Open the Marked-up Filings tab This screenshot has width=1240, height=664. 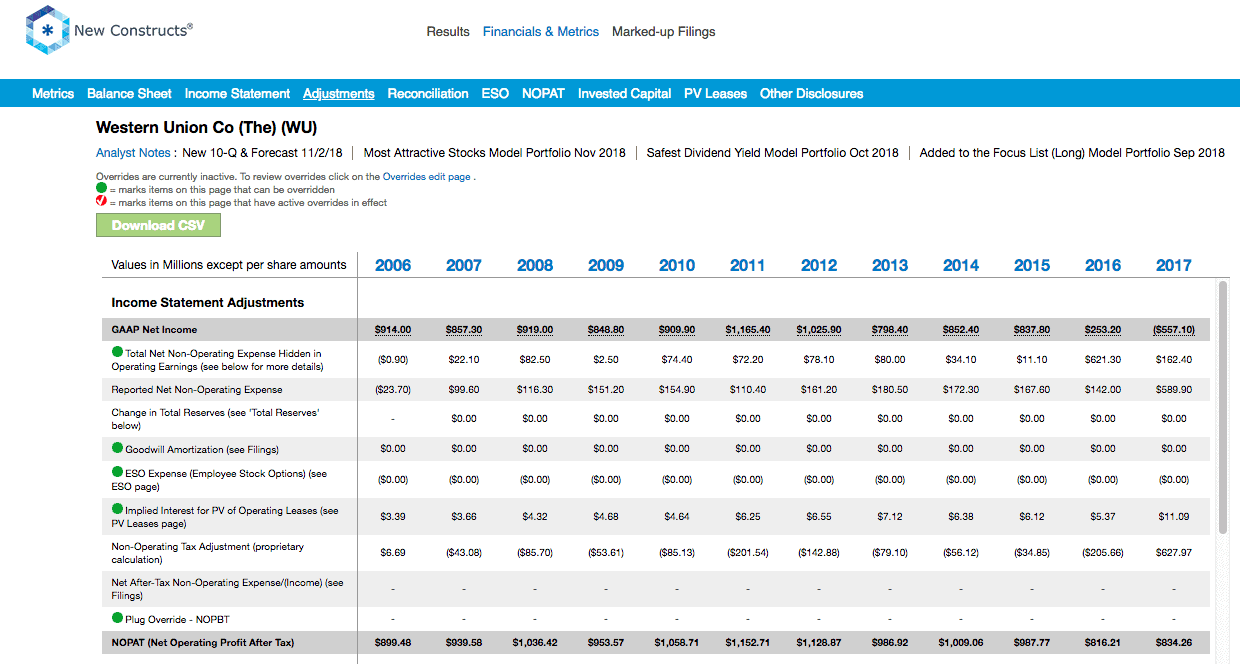pos(664,32)
